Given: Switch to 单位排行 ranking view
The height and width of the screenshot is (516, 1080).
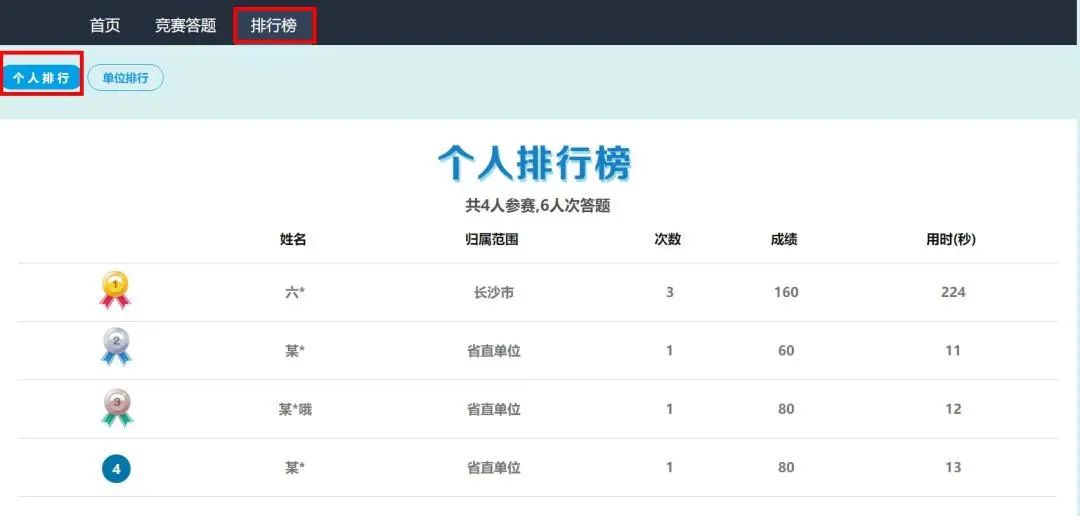Looking at the screenshot, I should point(125,78).
